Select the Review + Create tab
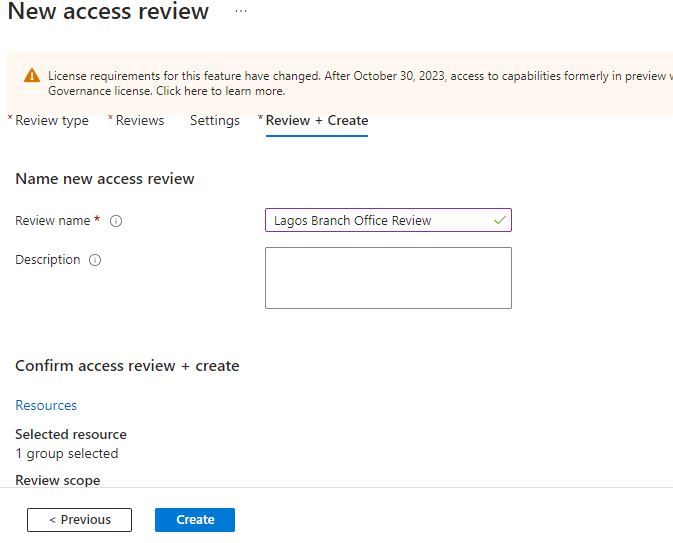The height and width of the screenshot is (543, 673). point(316,121)
